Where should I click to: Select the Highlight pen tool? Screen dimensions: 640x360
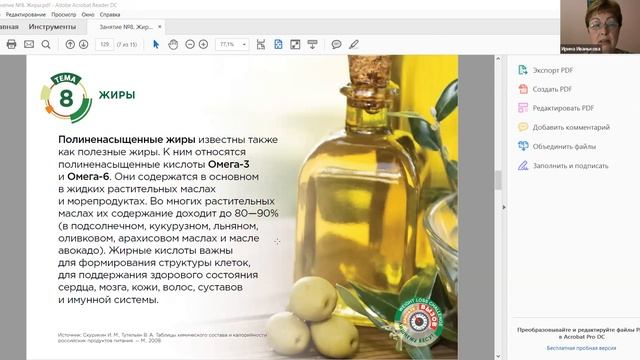(354, 44)
